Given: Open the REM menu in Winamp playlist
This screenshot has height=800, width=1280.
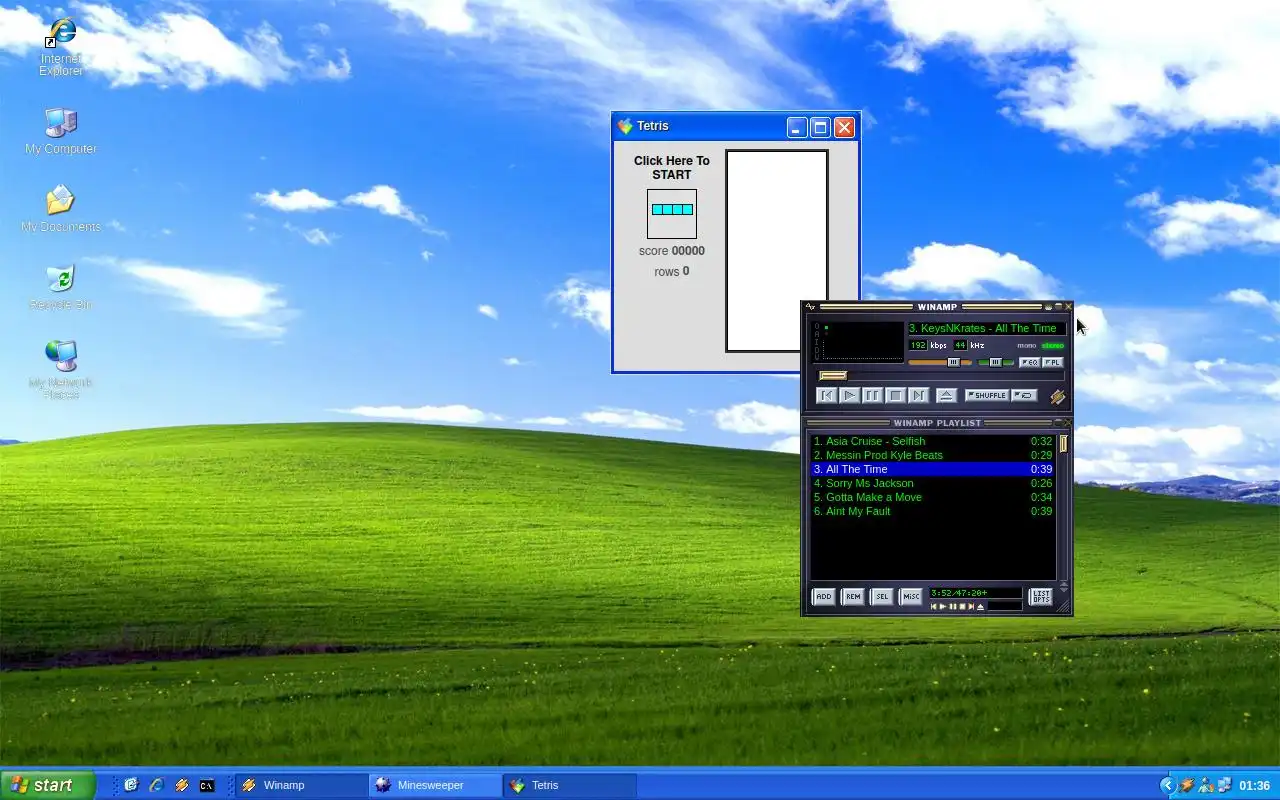Looking at the screenshot, I should (x=852, y=596).
